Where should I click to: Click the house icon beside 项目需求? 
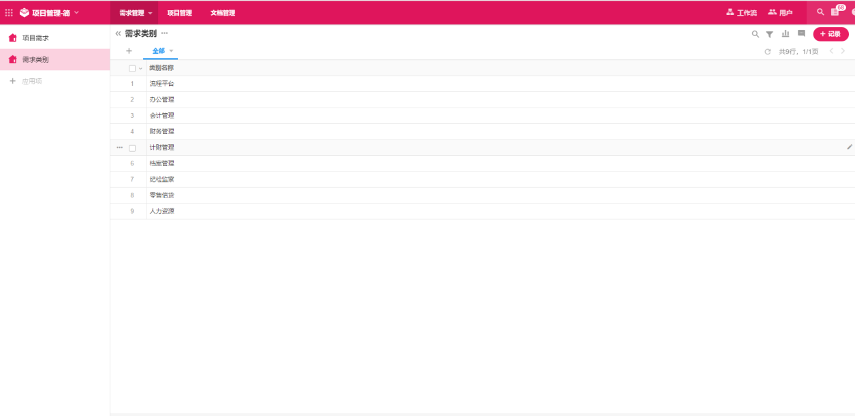13,38
